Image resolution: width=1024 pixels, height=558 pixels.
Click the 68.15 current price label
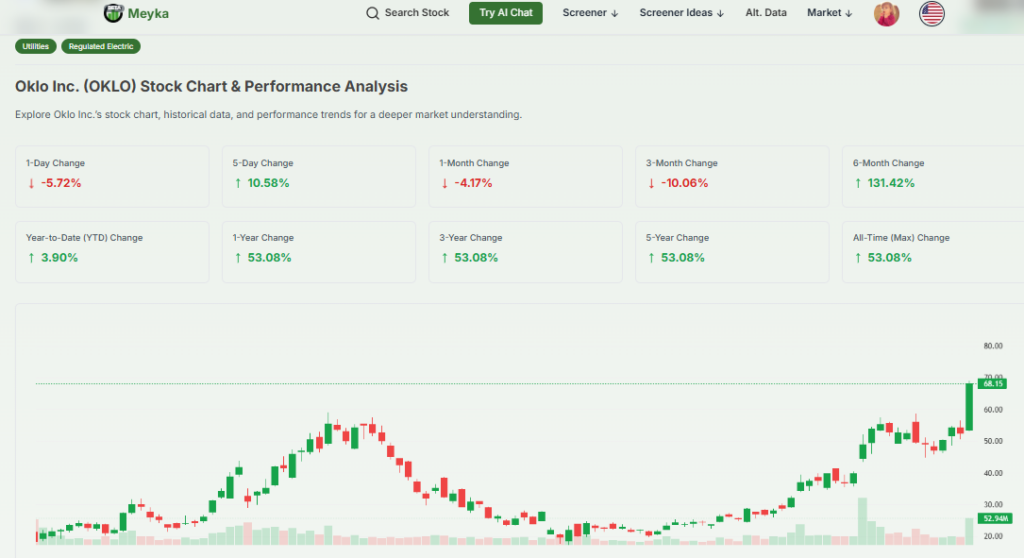click(x=993, y=384)
